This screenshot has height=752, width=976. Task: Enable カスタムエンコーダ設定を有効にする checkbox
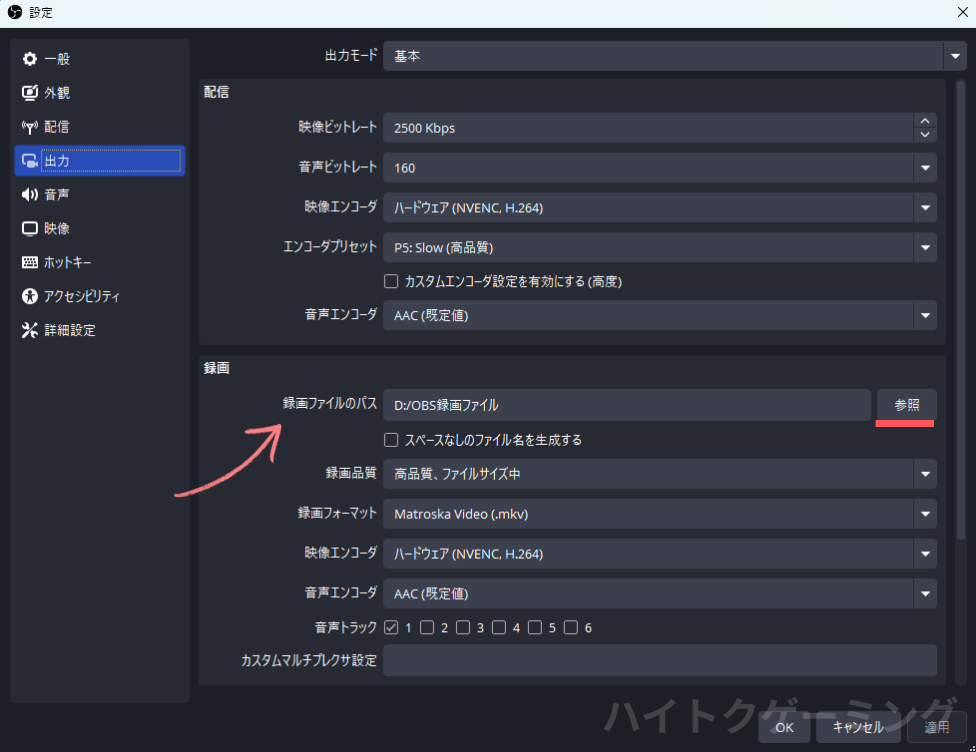pyautogui.click(x=391, y=281)
